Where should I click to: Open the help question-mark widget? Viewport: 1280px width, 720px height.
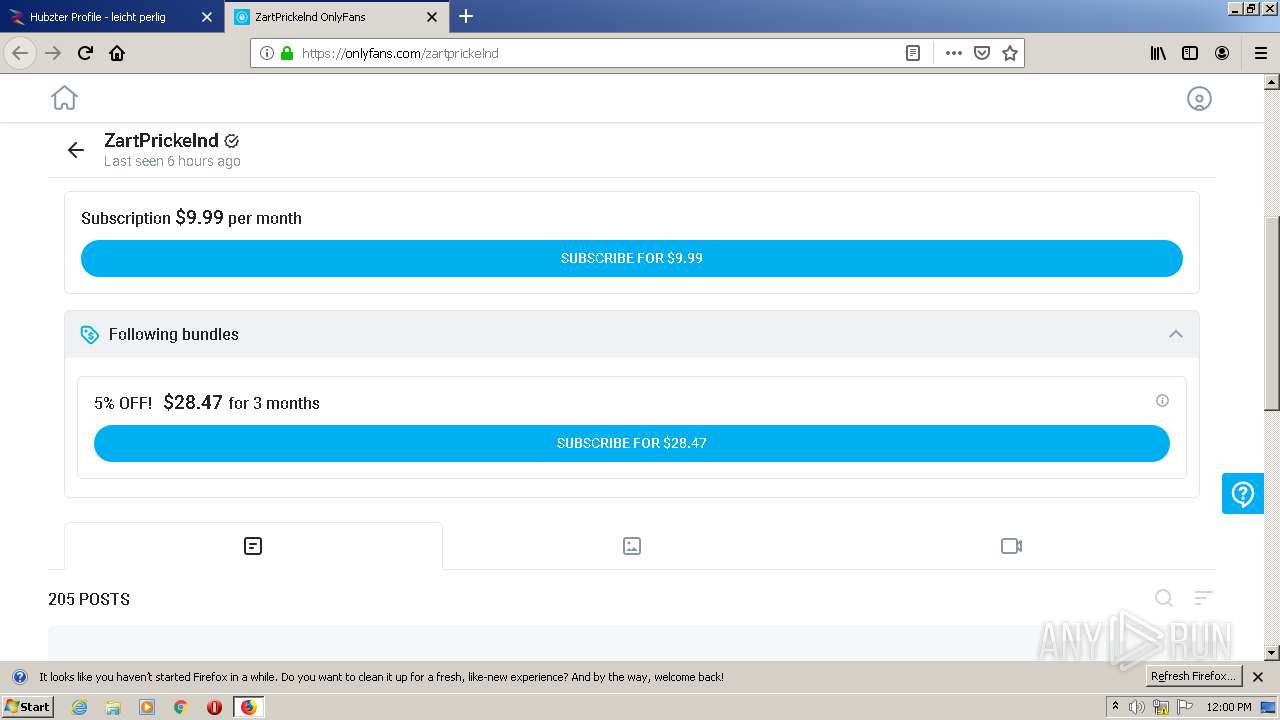(x=1243, y=494)
